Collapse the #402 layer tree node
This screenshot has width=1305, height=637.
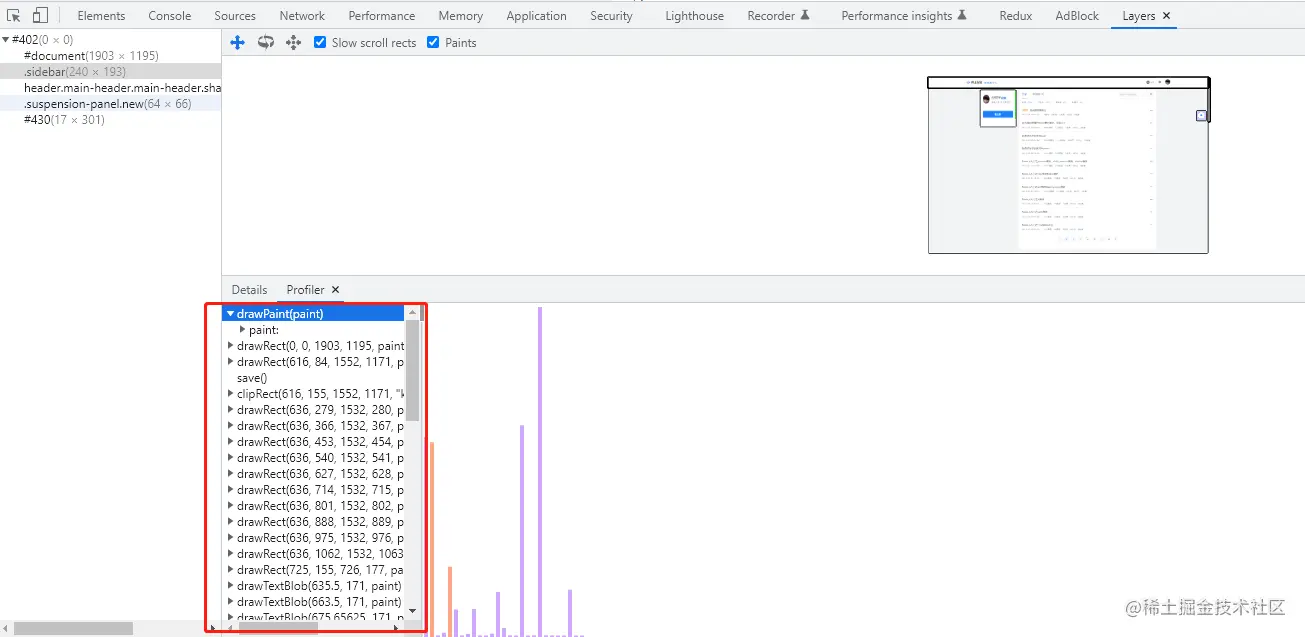point(6,40)
